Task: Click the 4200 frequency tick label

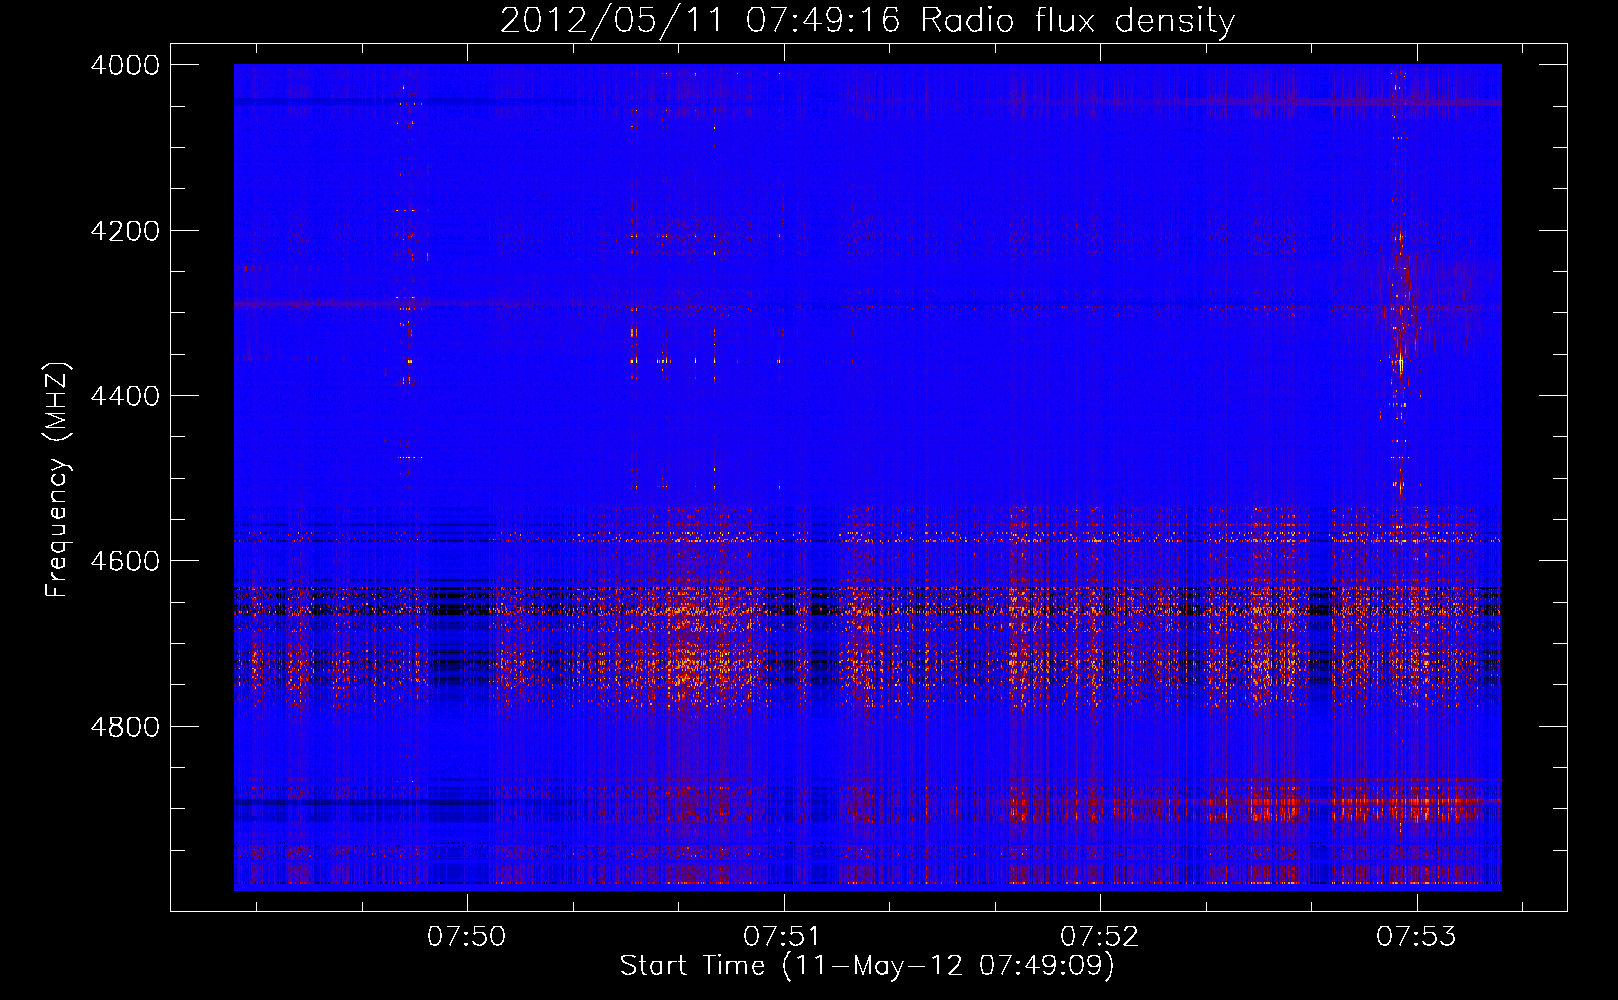Action: click(125, 231)
